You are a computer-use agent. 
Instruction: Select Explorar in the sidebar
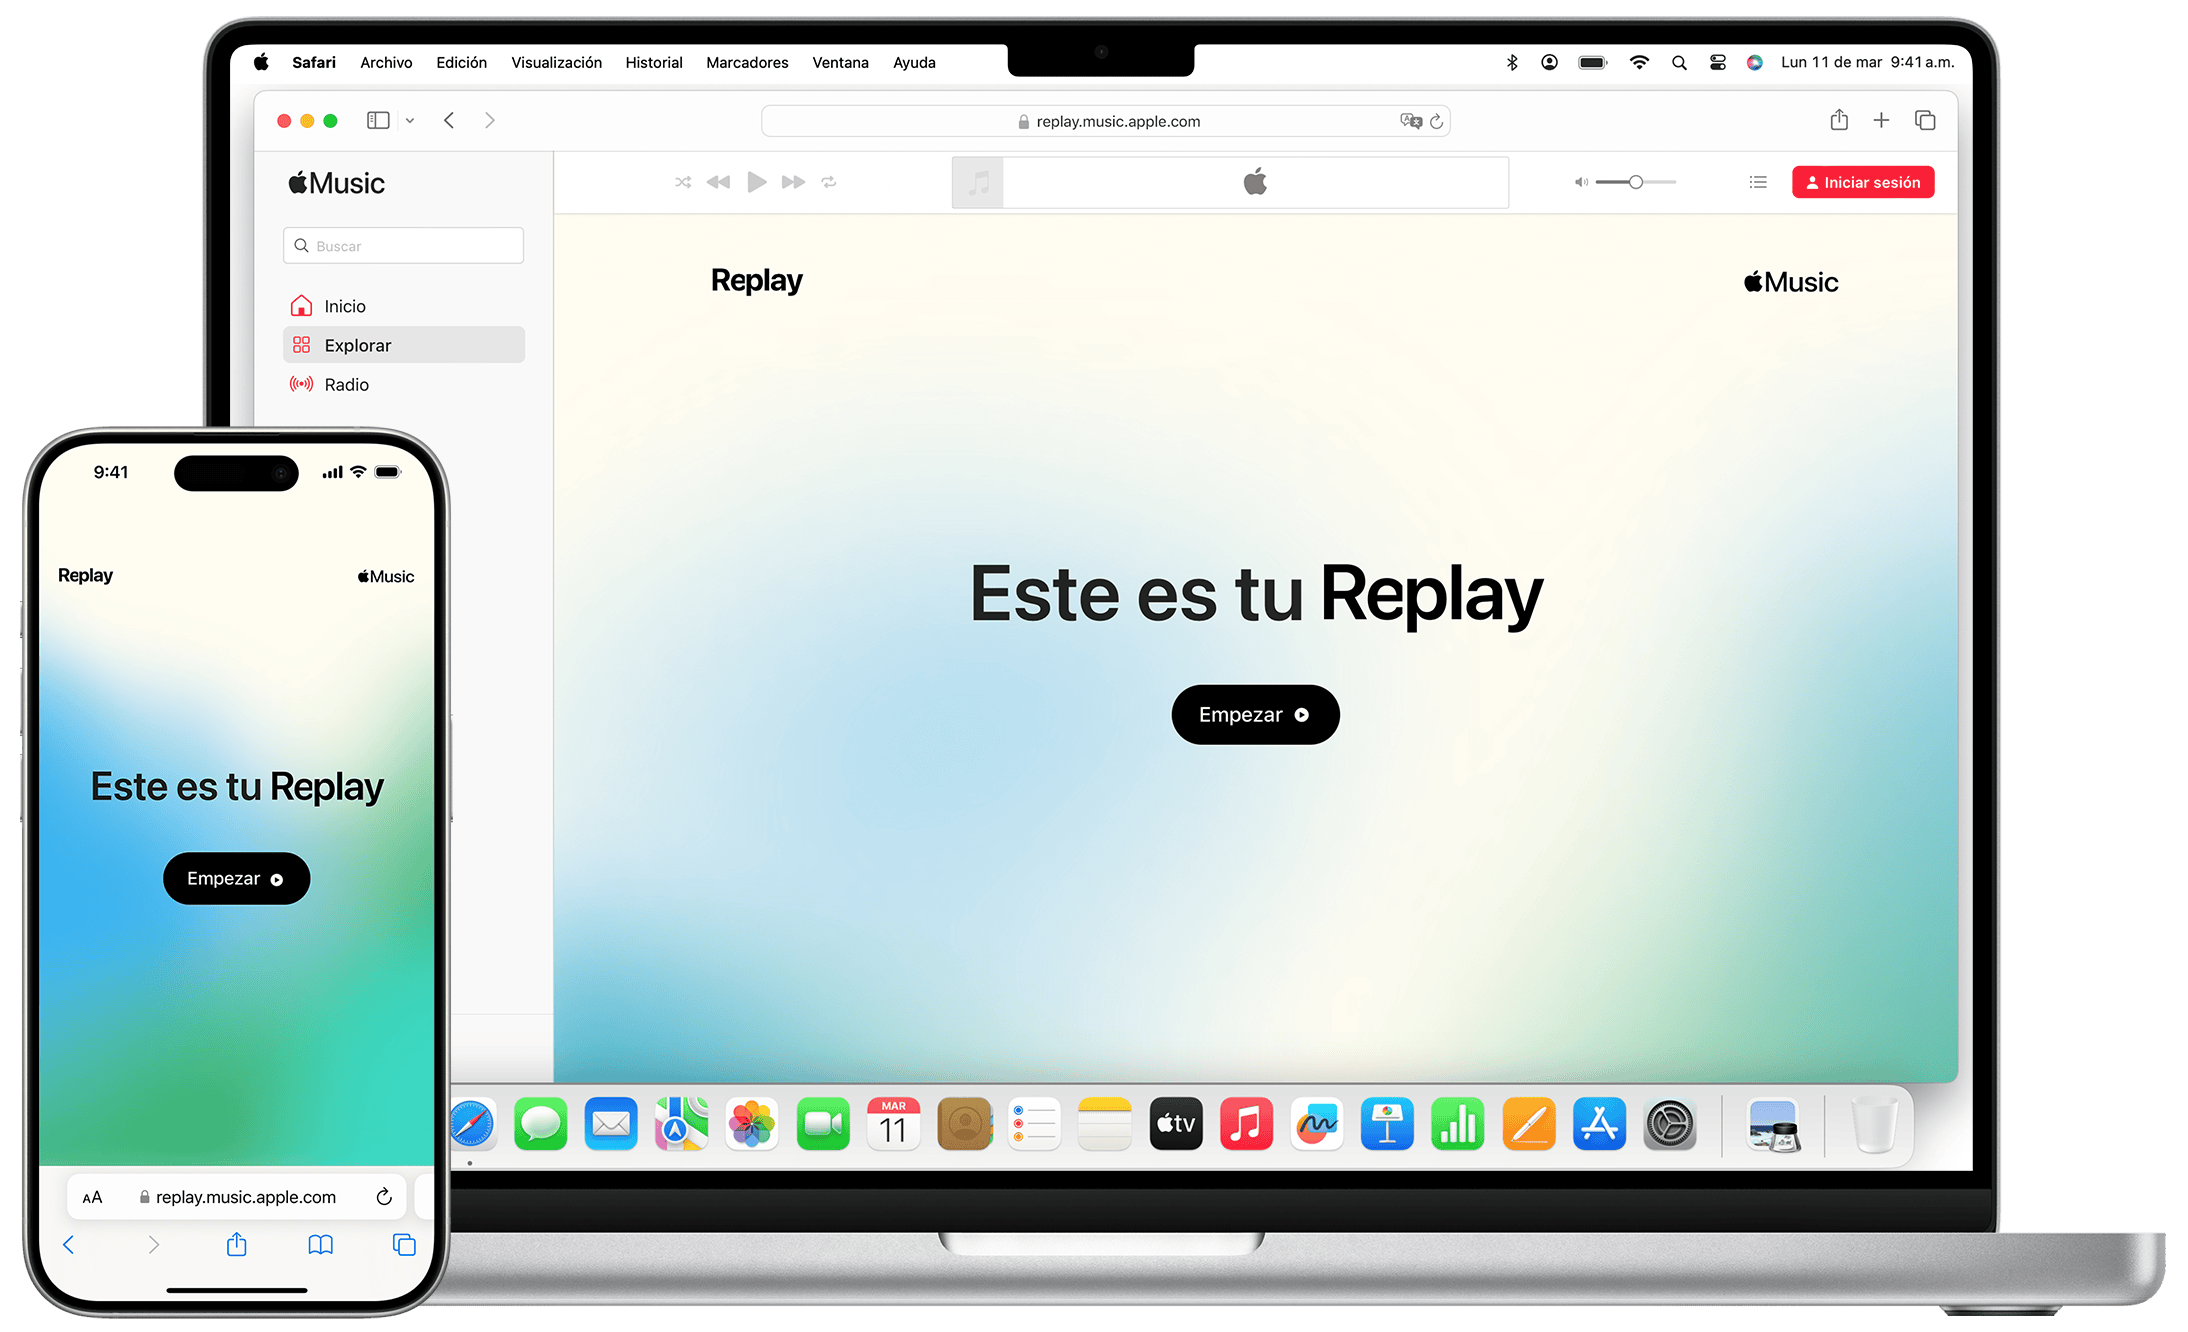pyautogui.click(x=403, y=345)
